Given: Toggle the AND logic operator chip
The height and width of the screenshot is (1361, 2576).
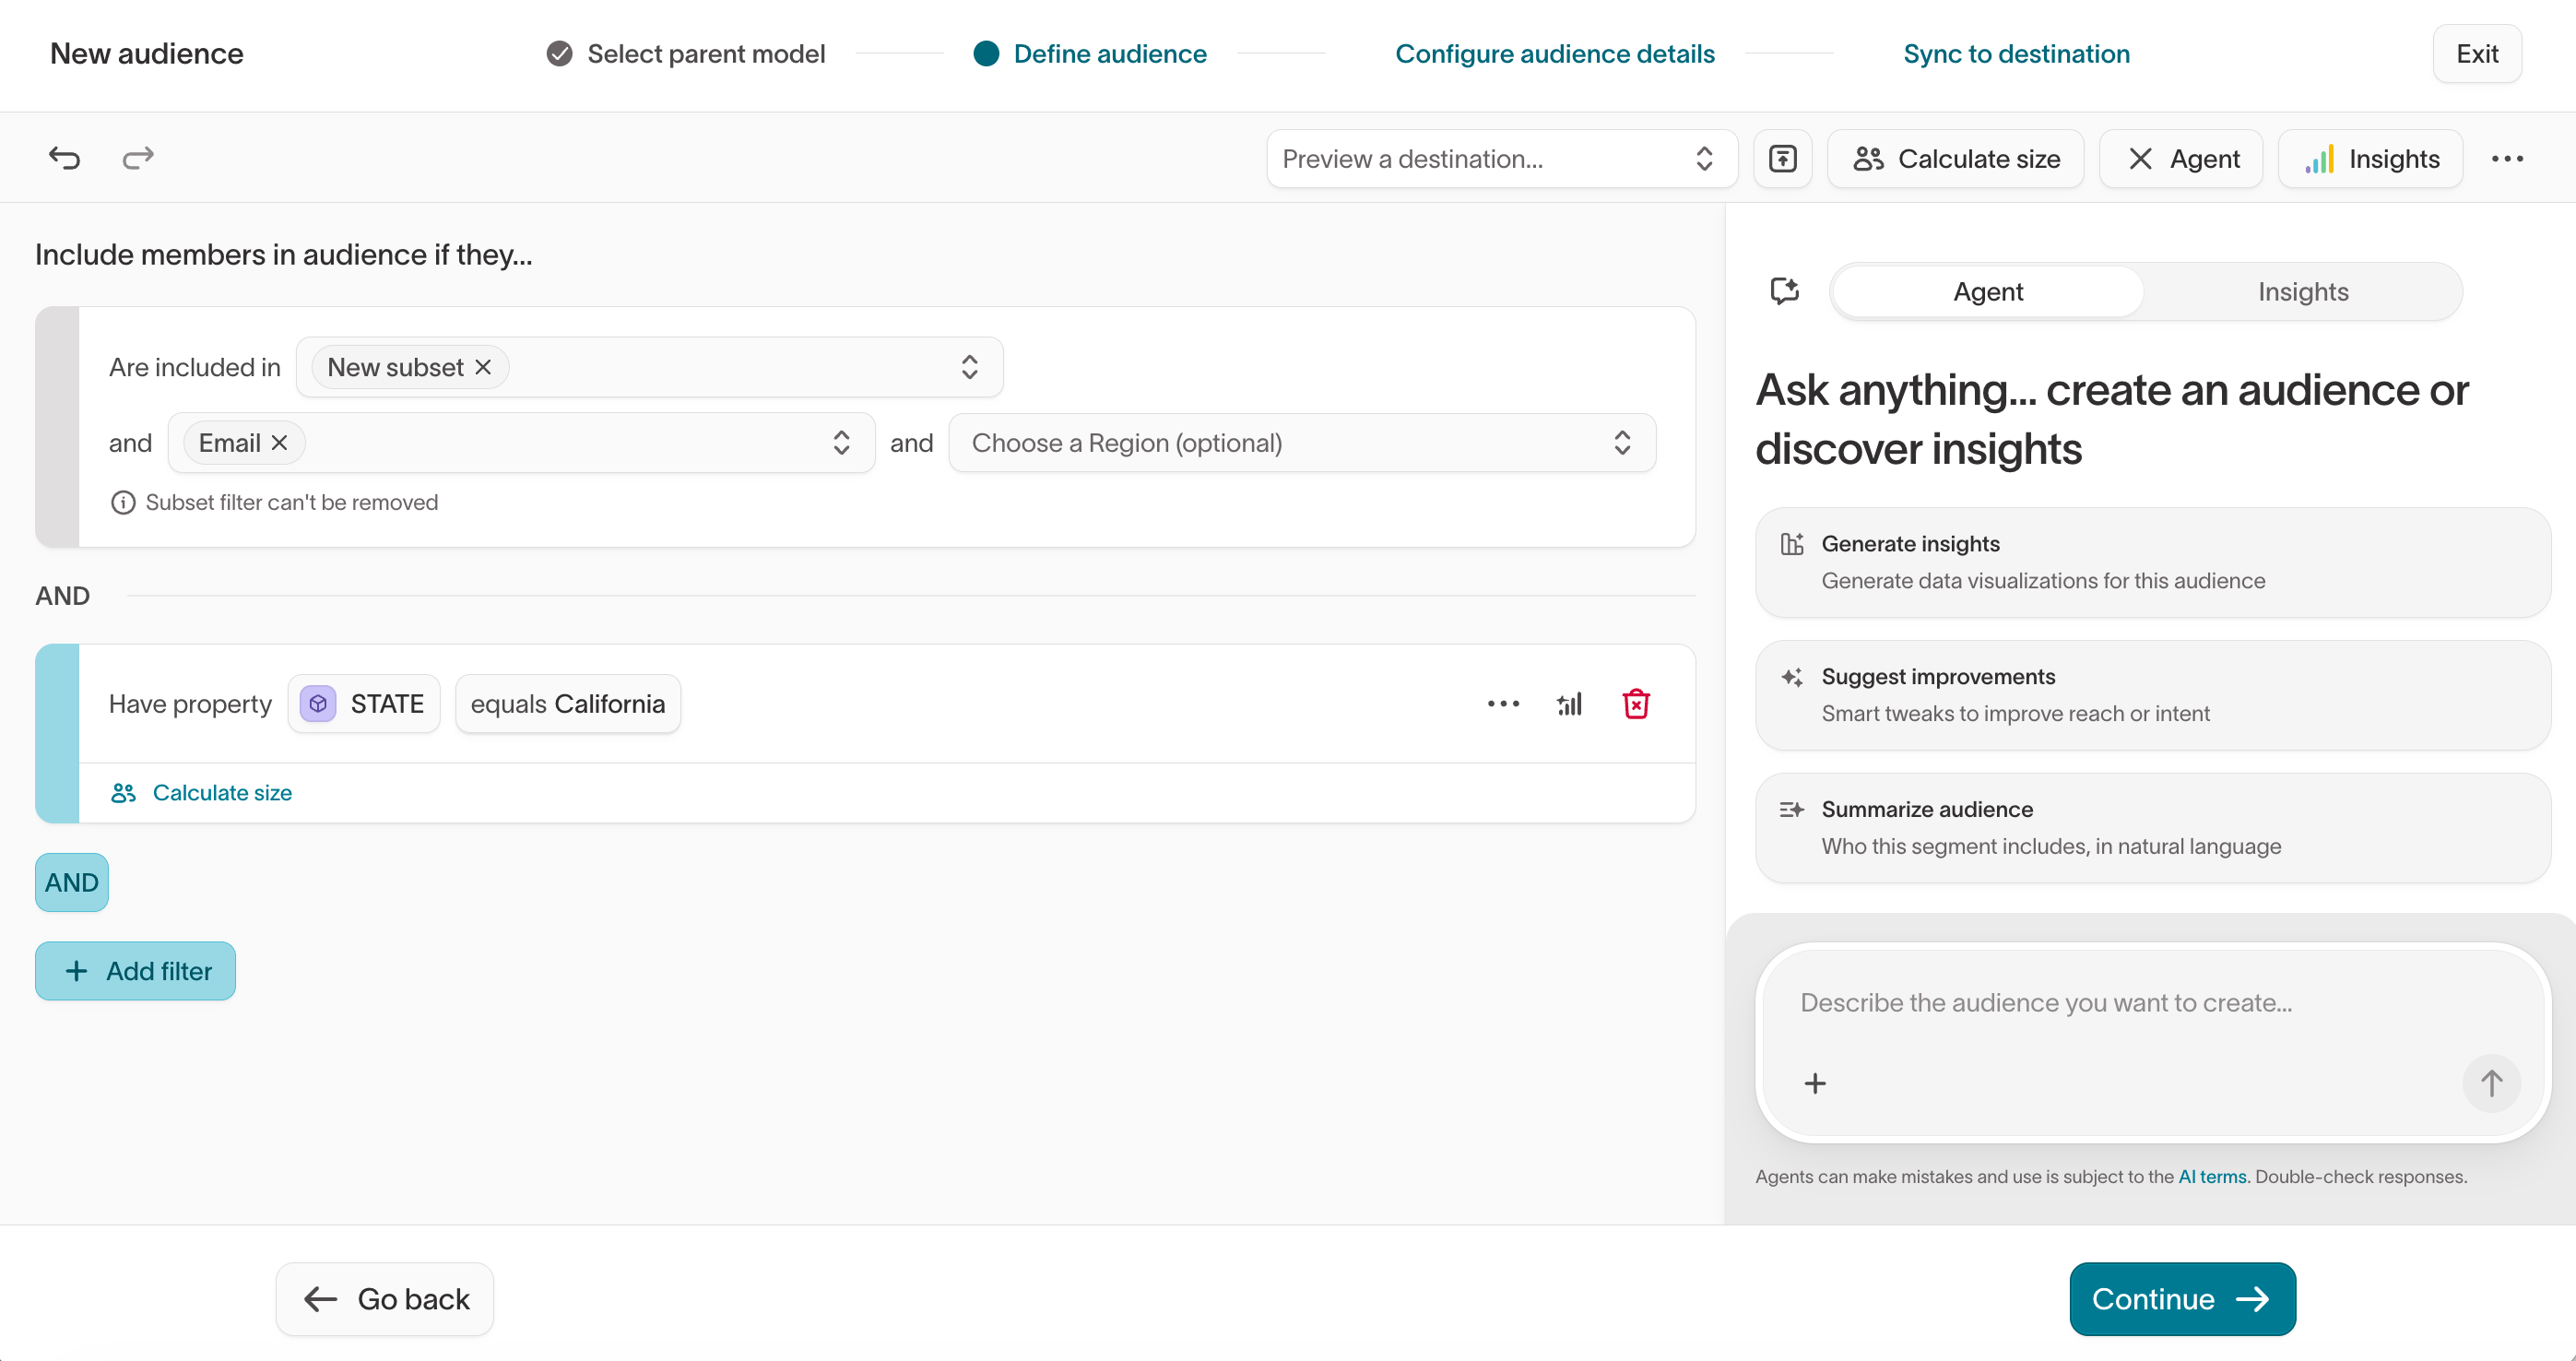Looking at the screenshot, I should tap(72, 882).
